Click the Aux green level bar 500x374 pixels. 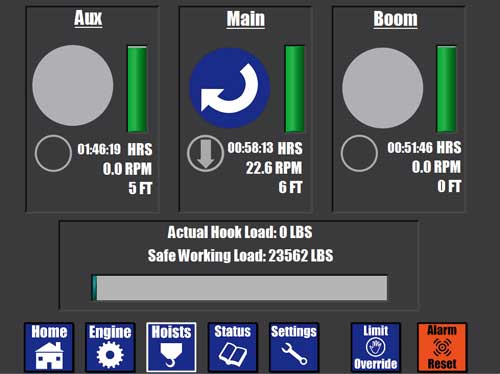coord(137,89)
